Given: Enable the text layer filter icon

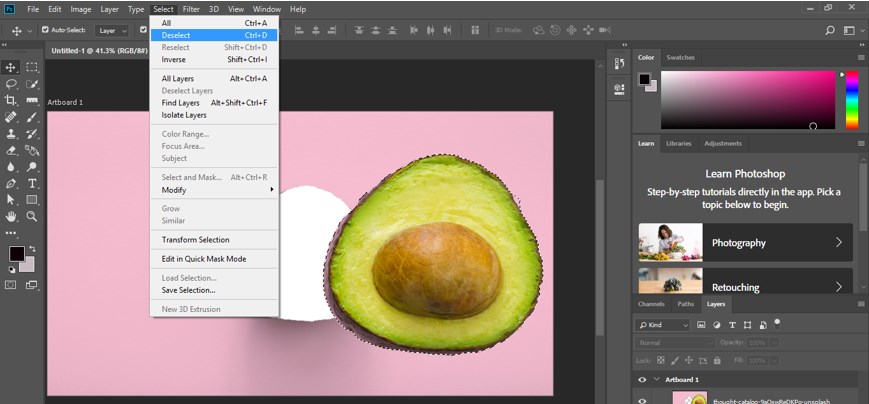Looking at the screenshot, I should point(733,325).
